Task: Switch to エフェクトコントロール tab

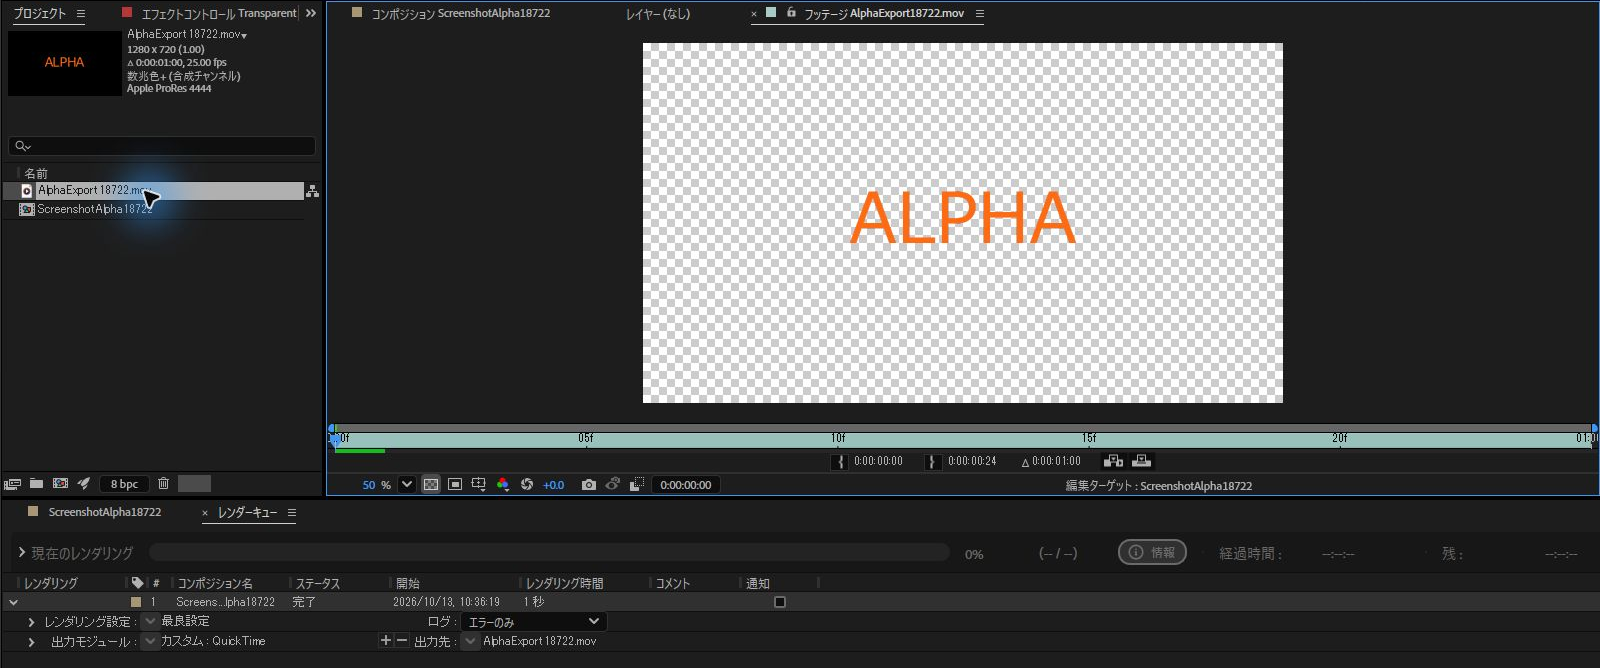Action: click(219, 14)
